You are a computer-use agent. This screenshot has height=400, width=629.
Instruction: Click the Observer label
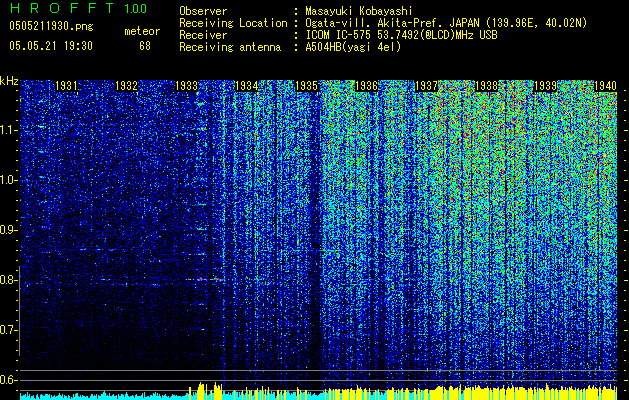pos(203,11)
